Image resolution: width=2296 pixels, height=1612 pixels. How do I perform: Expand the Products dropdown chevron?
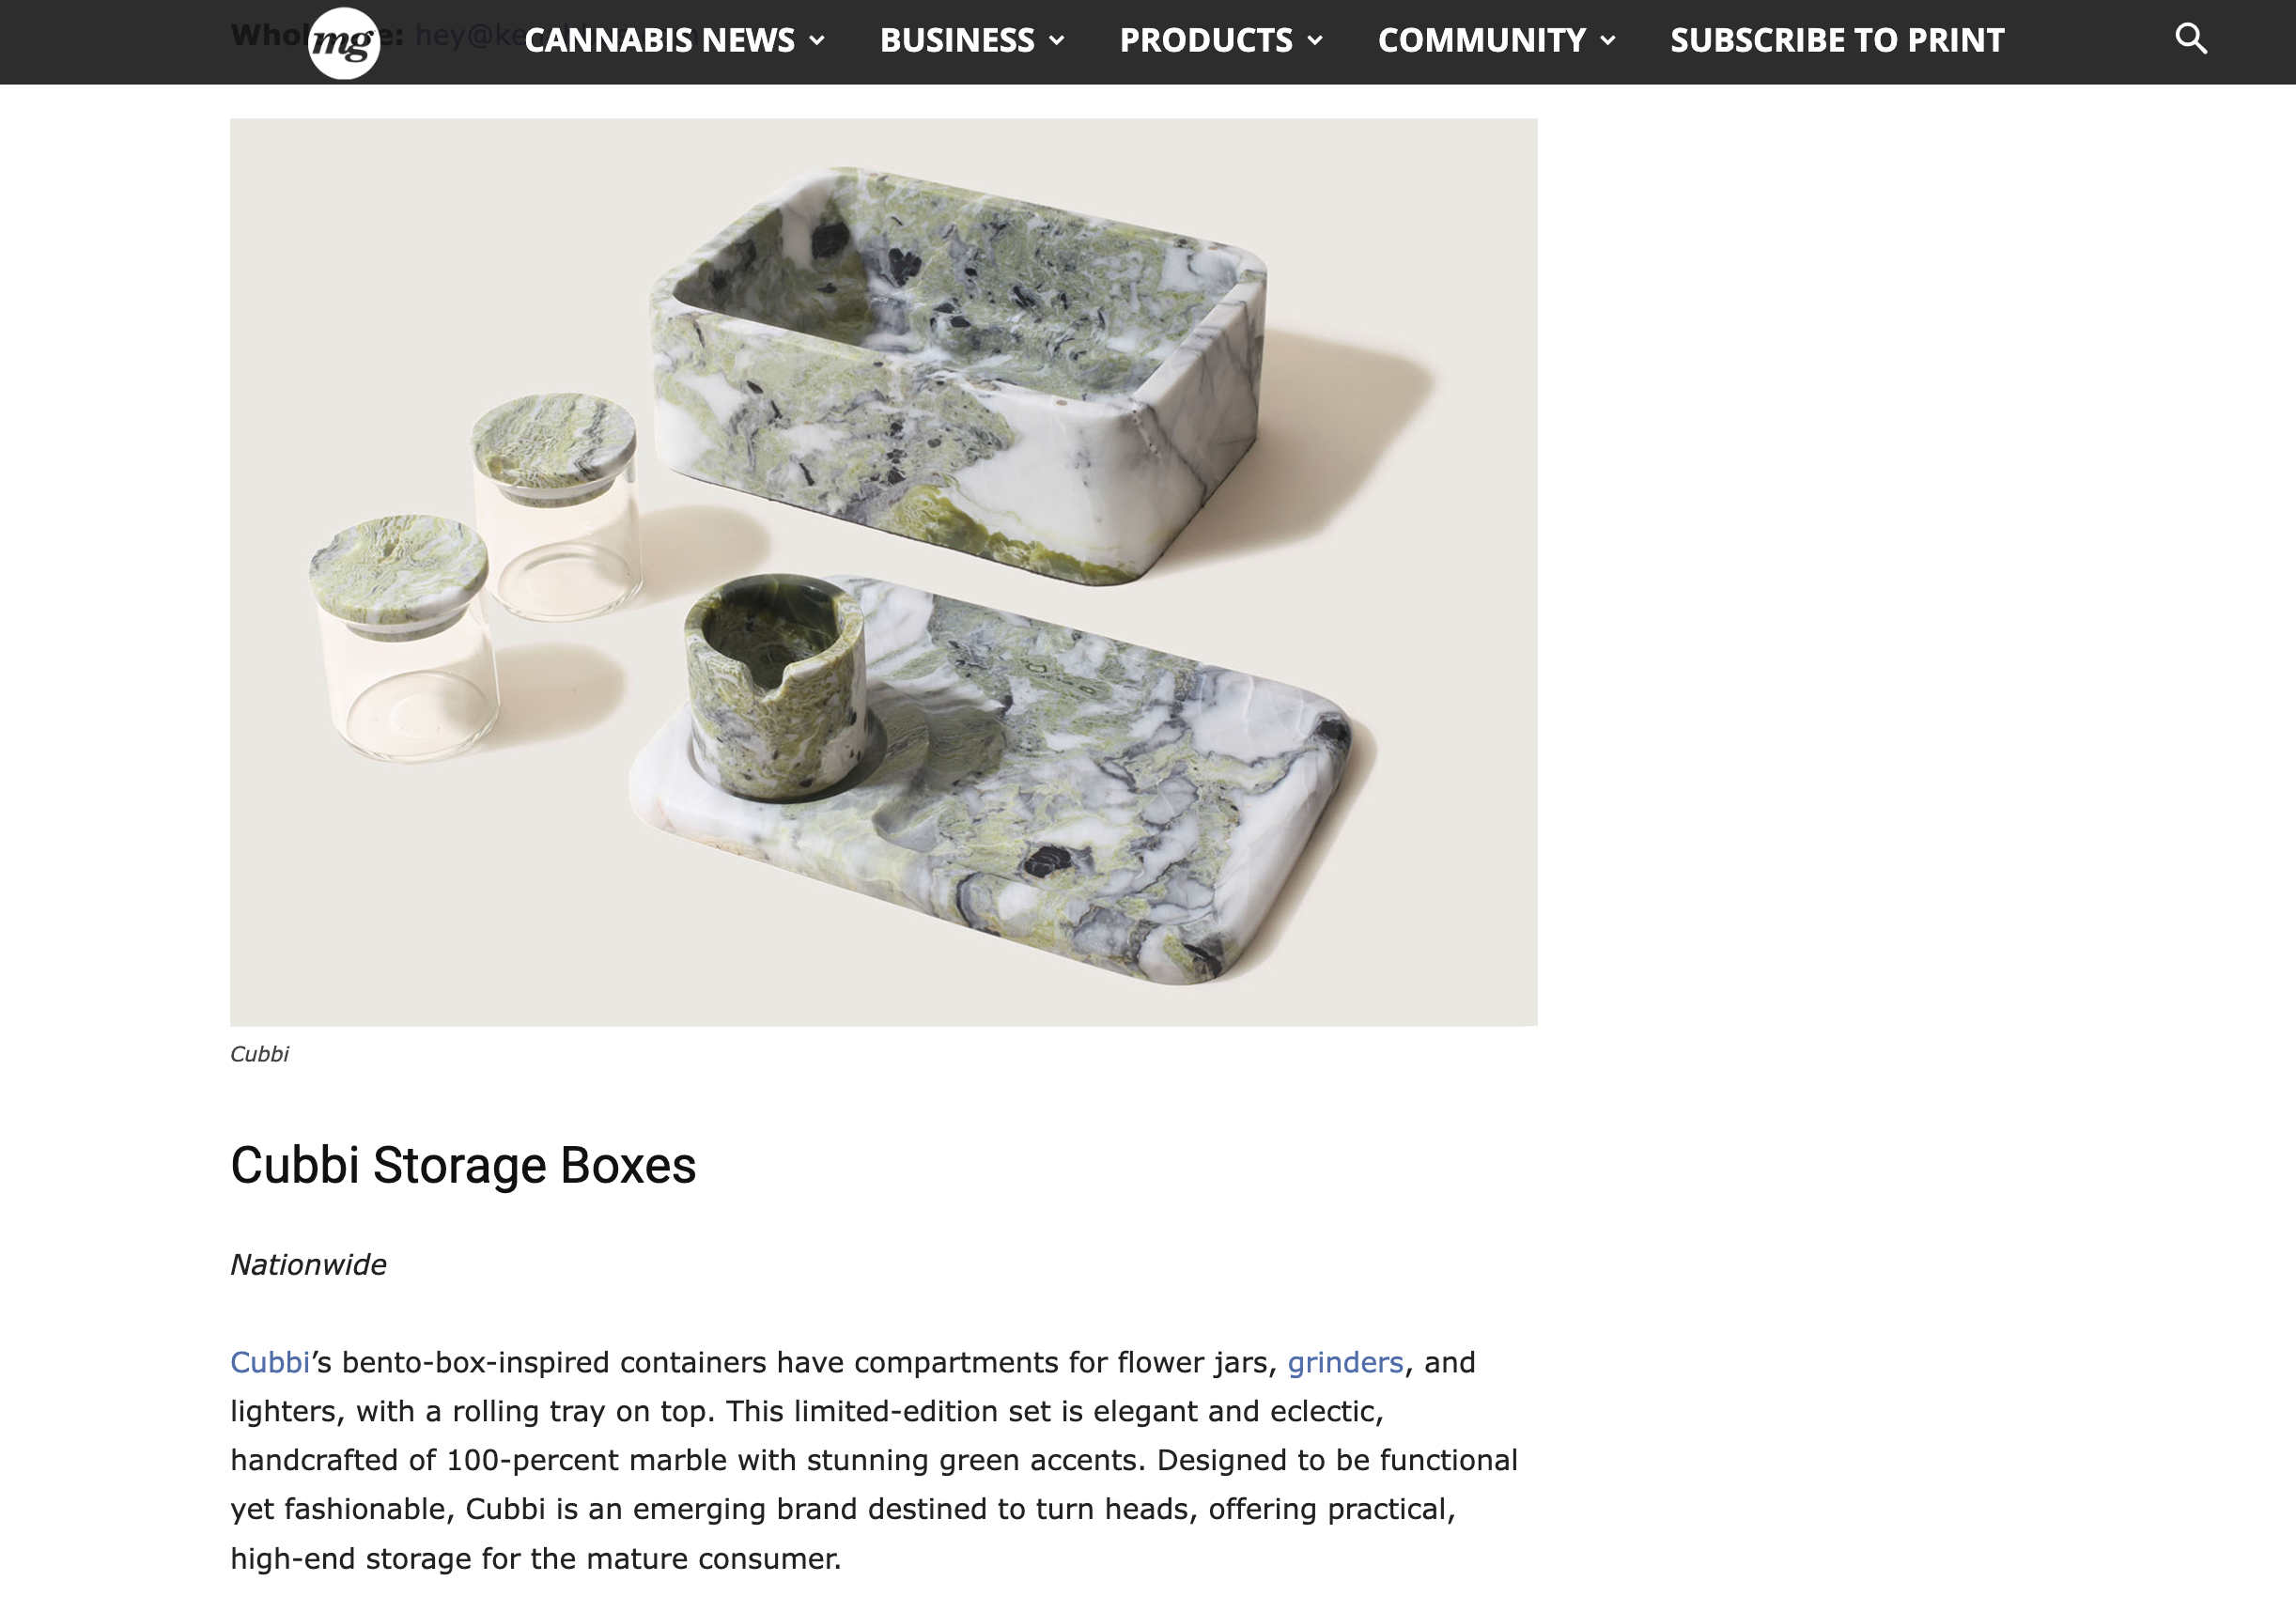click(x=1315, y=41)
